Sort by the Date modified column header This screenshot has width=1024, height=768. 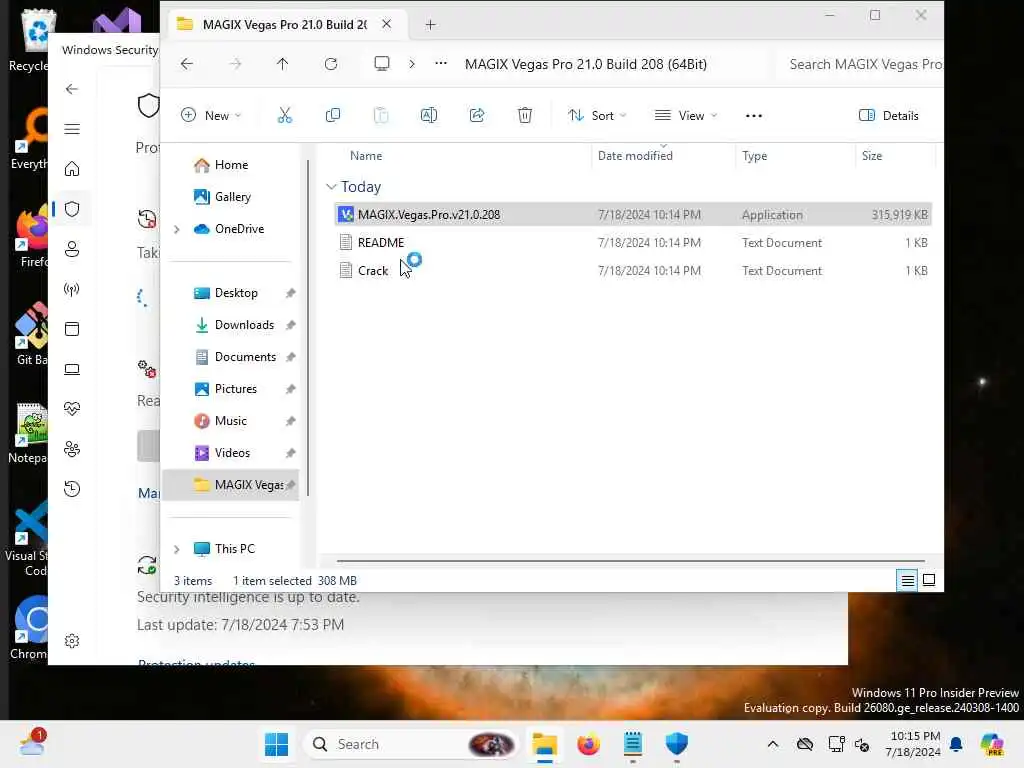(x=635, y=156)
